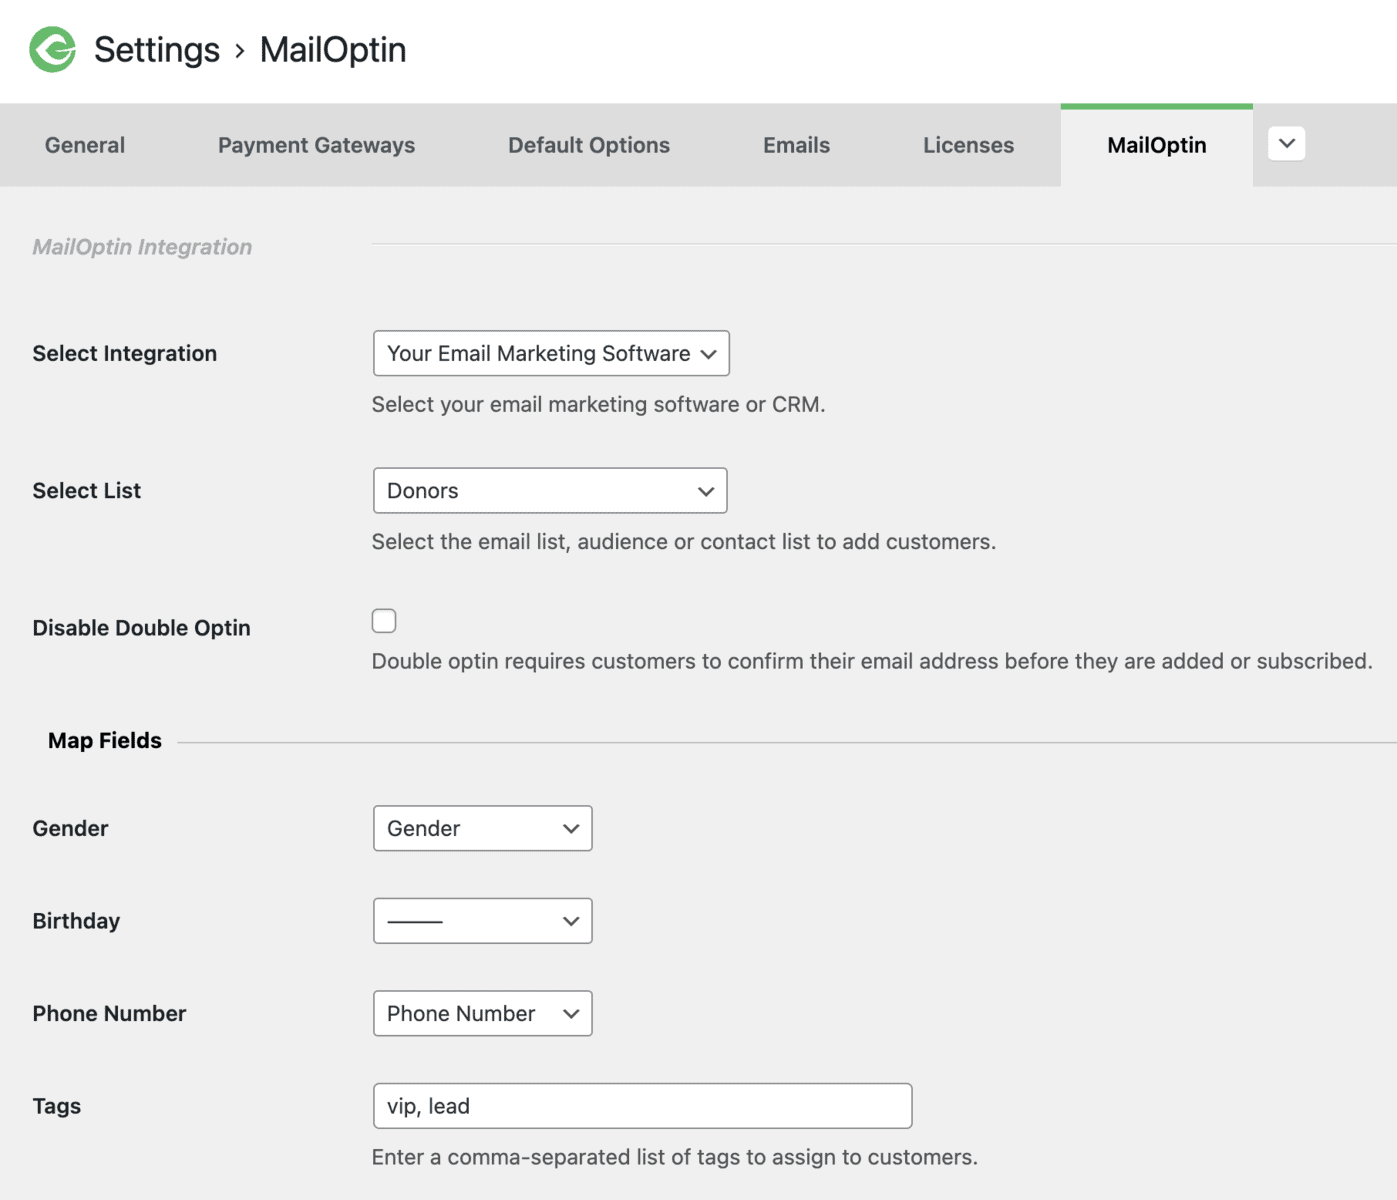Go to the Emails tab
Viewport: 1397px width, 1200px height.
click(796, 145)
